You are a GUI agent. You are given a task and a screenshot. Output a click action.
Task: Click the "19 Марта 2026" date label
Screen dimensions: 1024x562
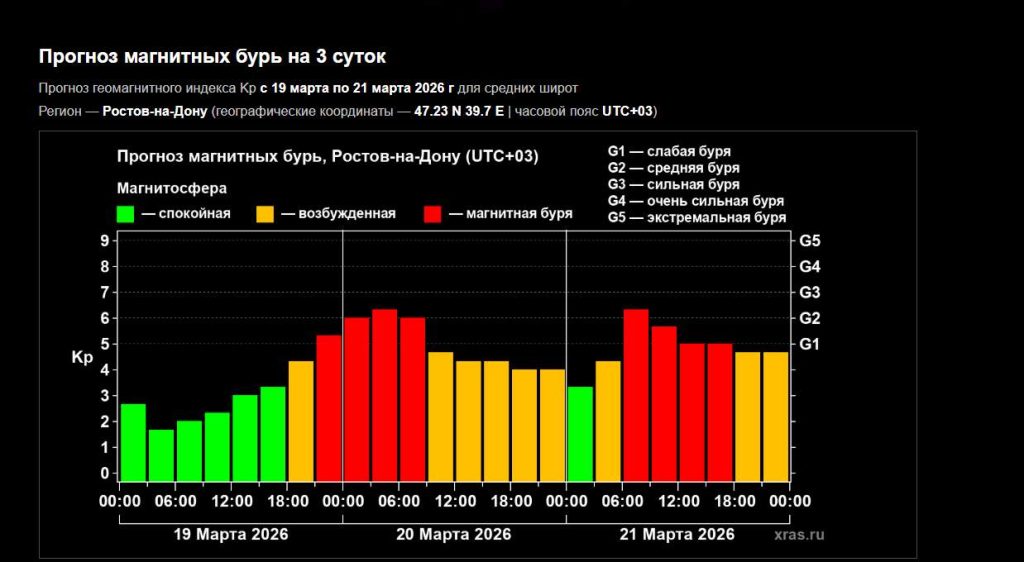pos(231,534)
